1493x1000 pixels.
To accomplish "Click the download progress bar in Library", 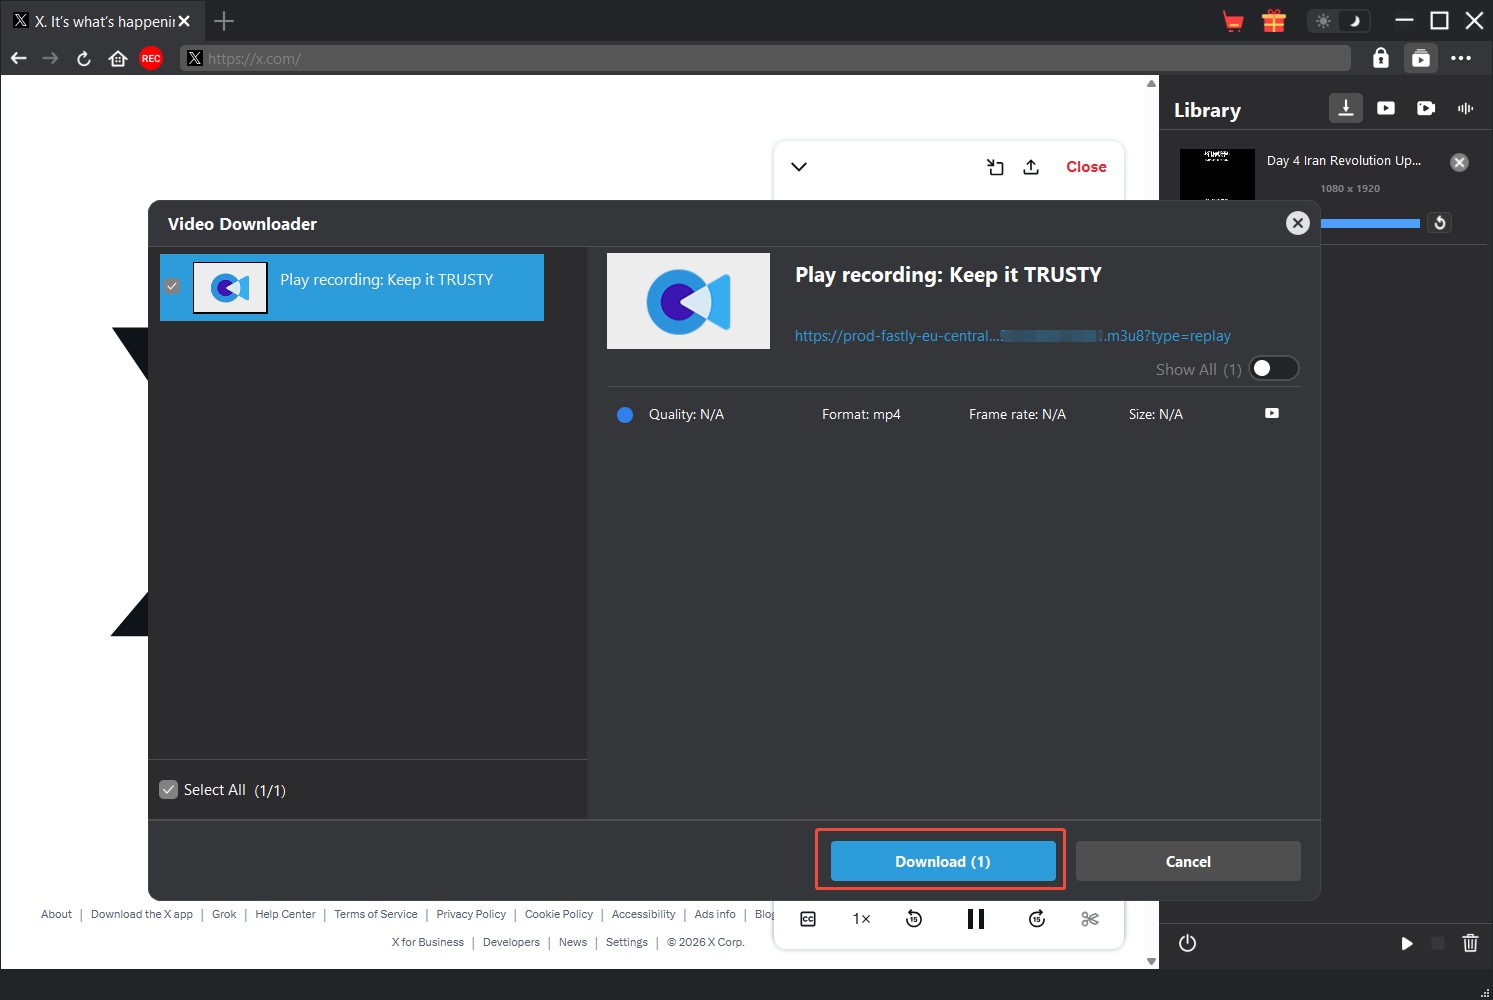I will point(1369,224).
